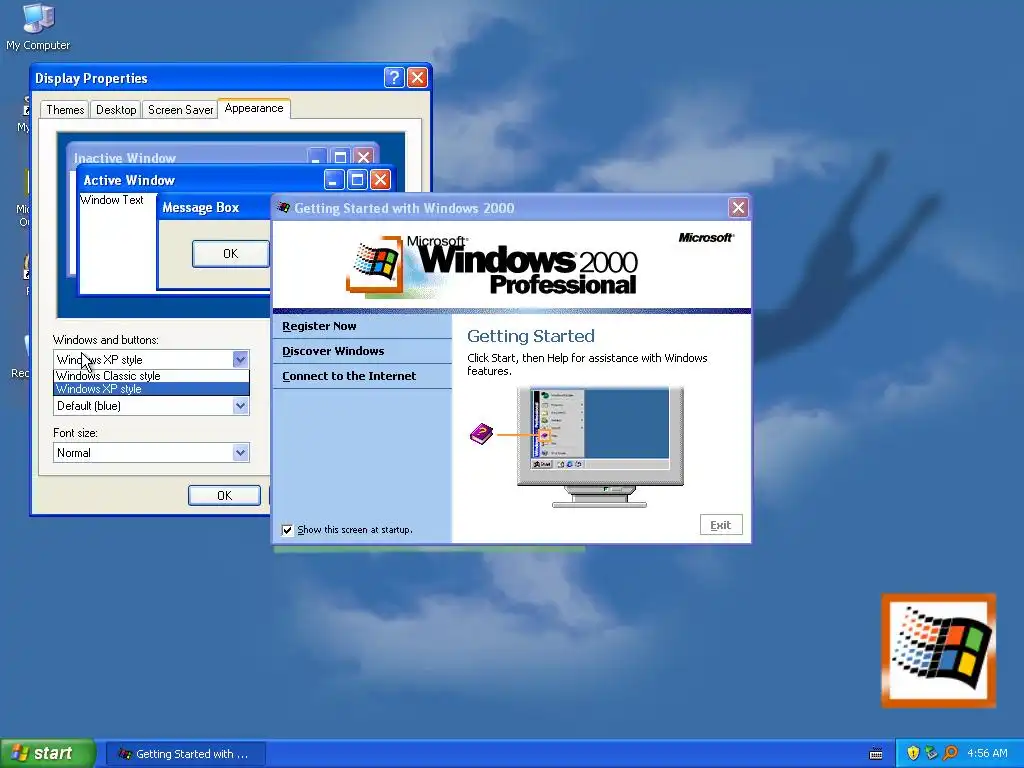The width and height of the screenshot is (1024, 768).
Task: Click the orange magnifier tray icon
Action: pyautogui.click(x=950, y=753)
